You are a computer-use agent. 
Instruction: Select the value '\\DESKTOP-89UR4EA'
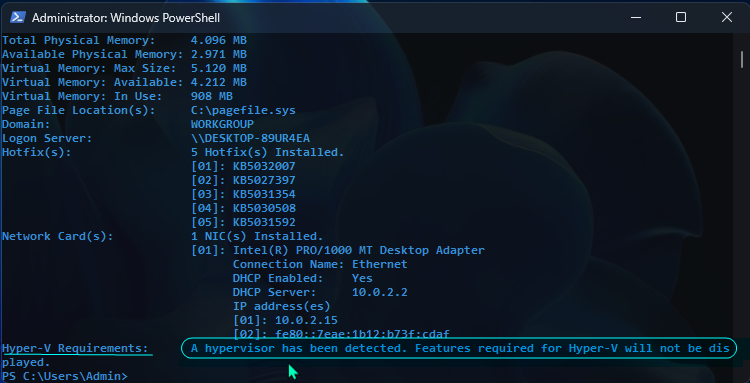point(250,138)
